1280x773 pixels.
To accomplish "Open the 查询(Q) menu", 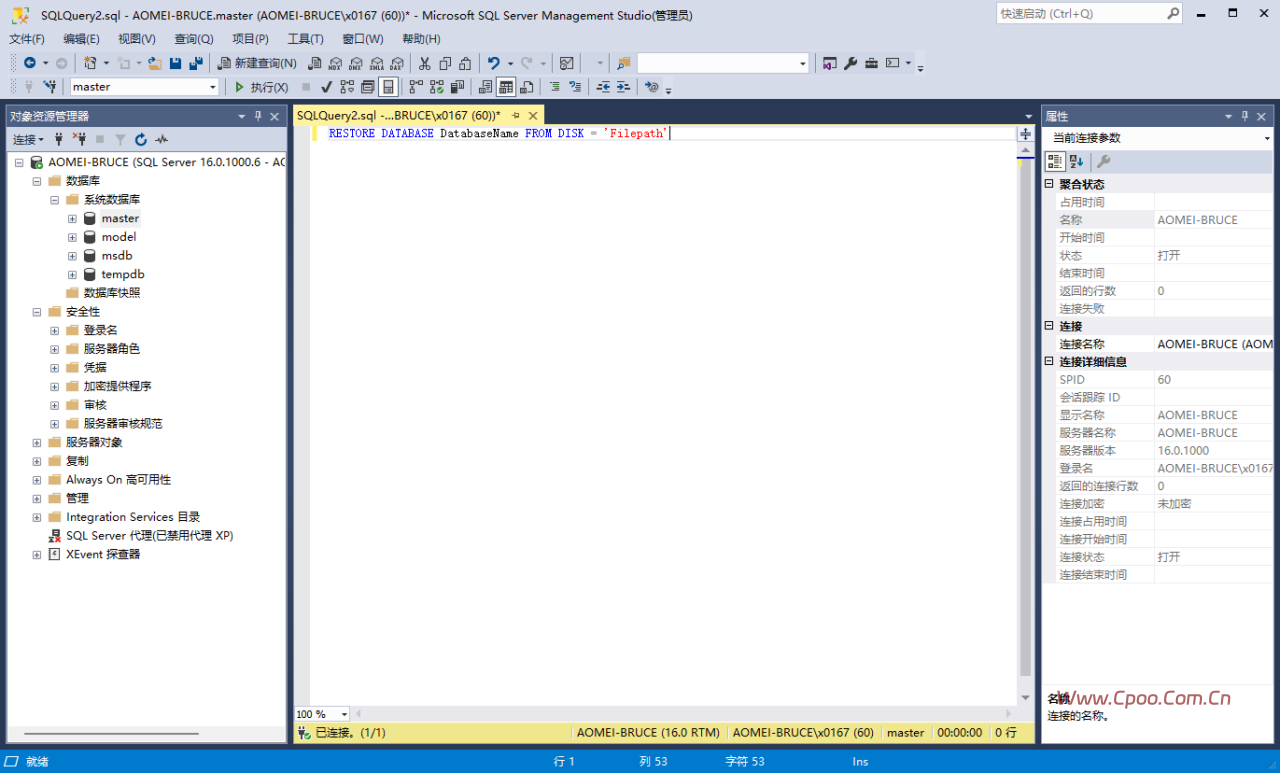I will point(194,39).
